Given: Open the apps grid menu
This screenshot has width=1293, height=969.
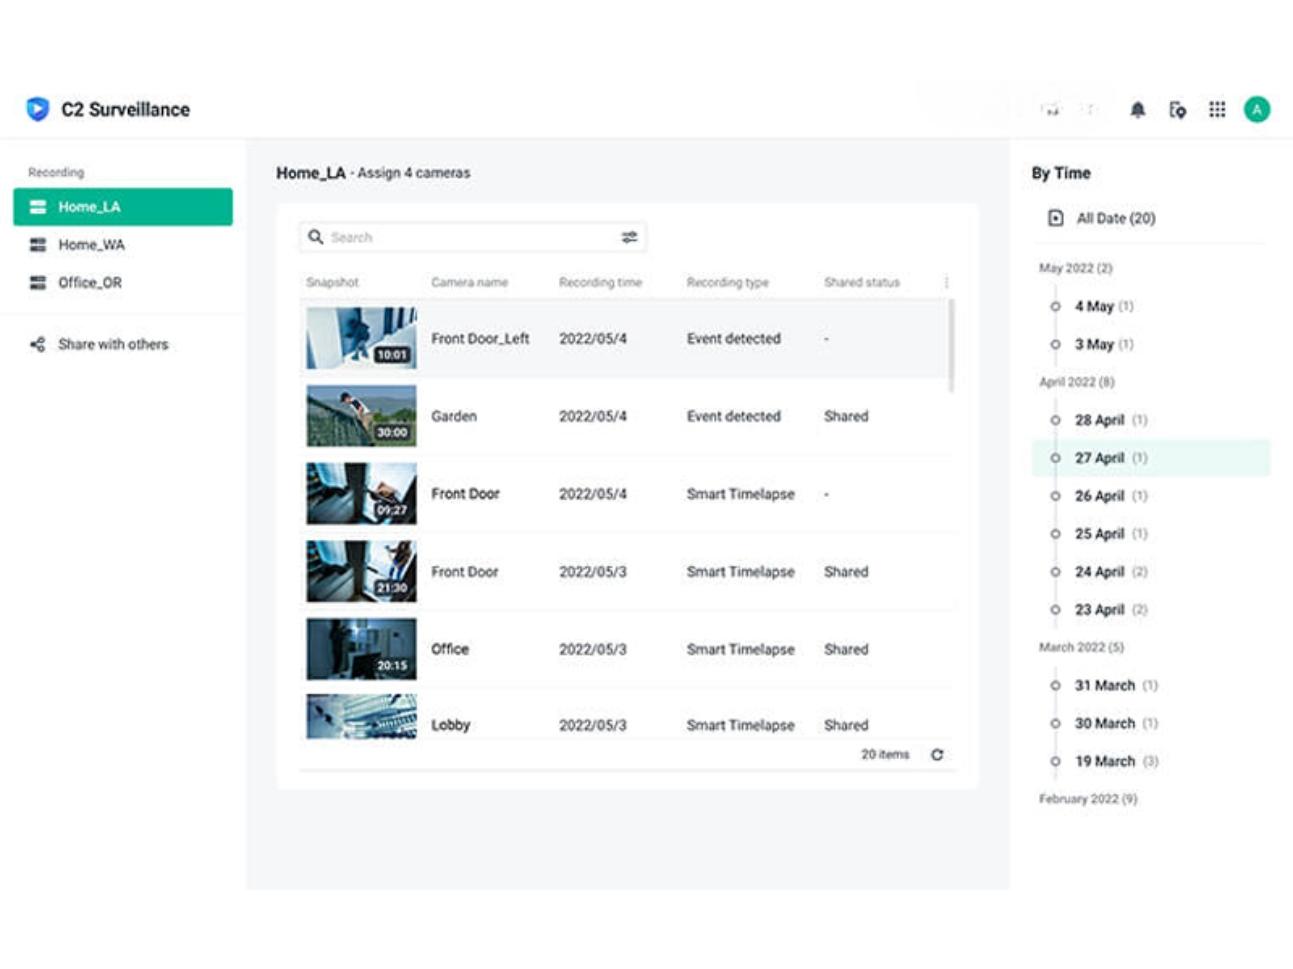Looking at the screenshot, I should [x=1217, y=110].
